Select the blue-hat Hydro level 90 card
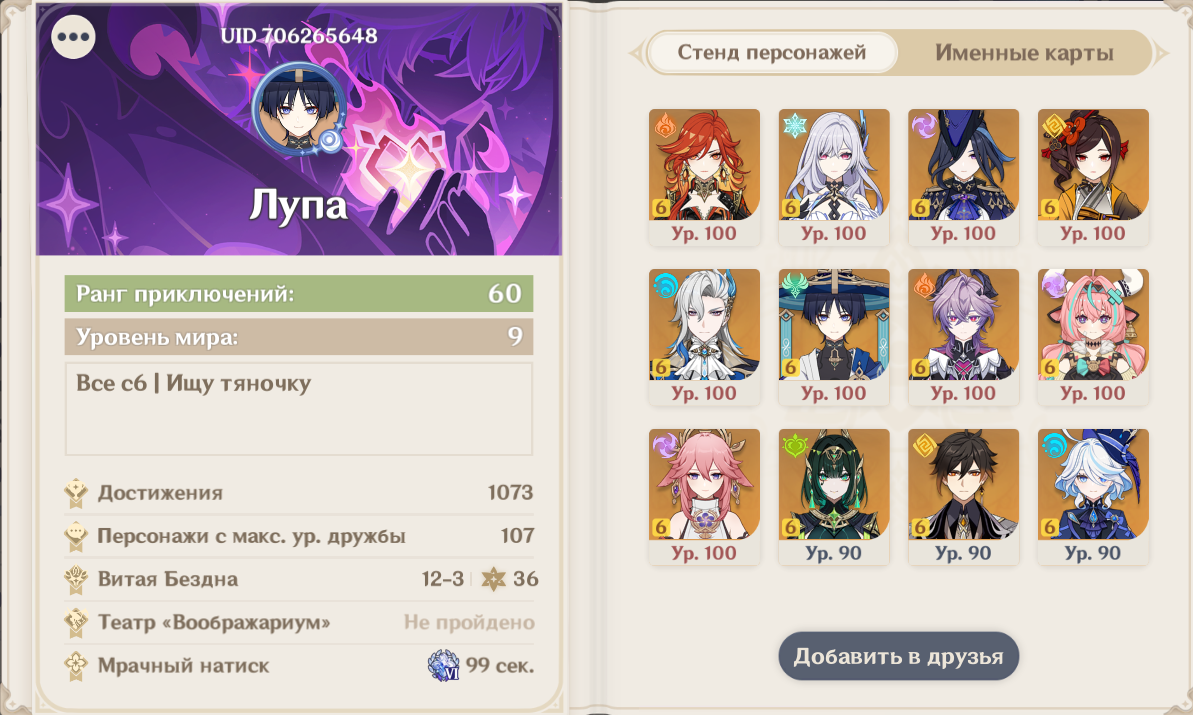Viewport: 1193px width, 715px height. point(1093,497)
